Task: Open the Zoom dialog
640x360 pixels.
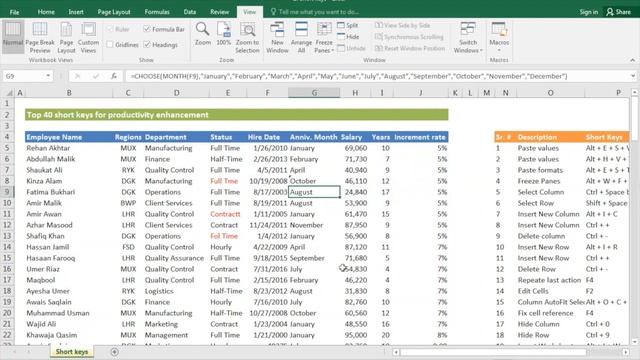Action: point(202,34)
